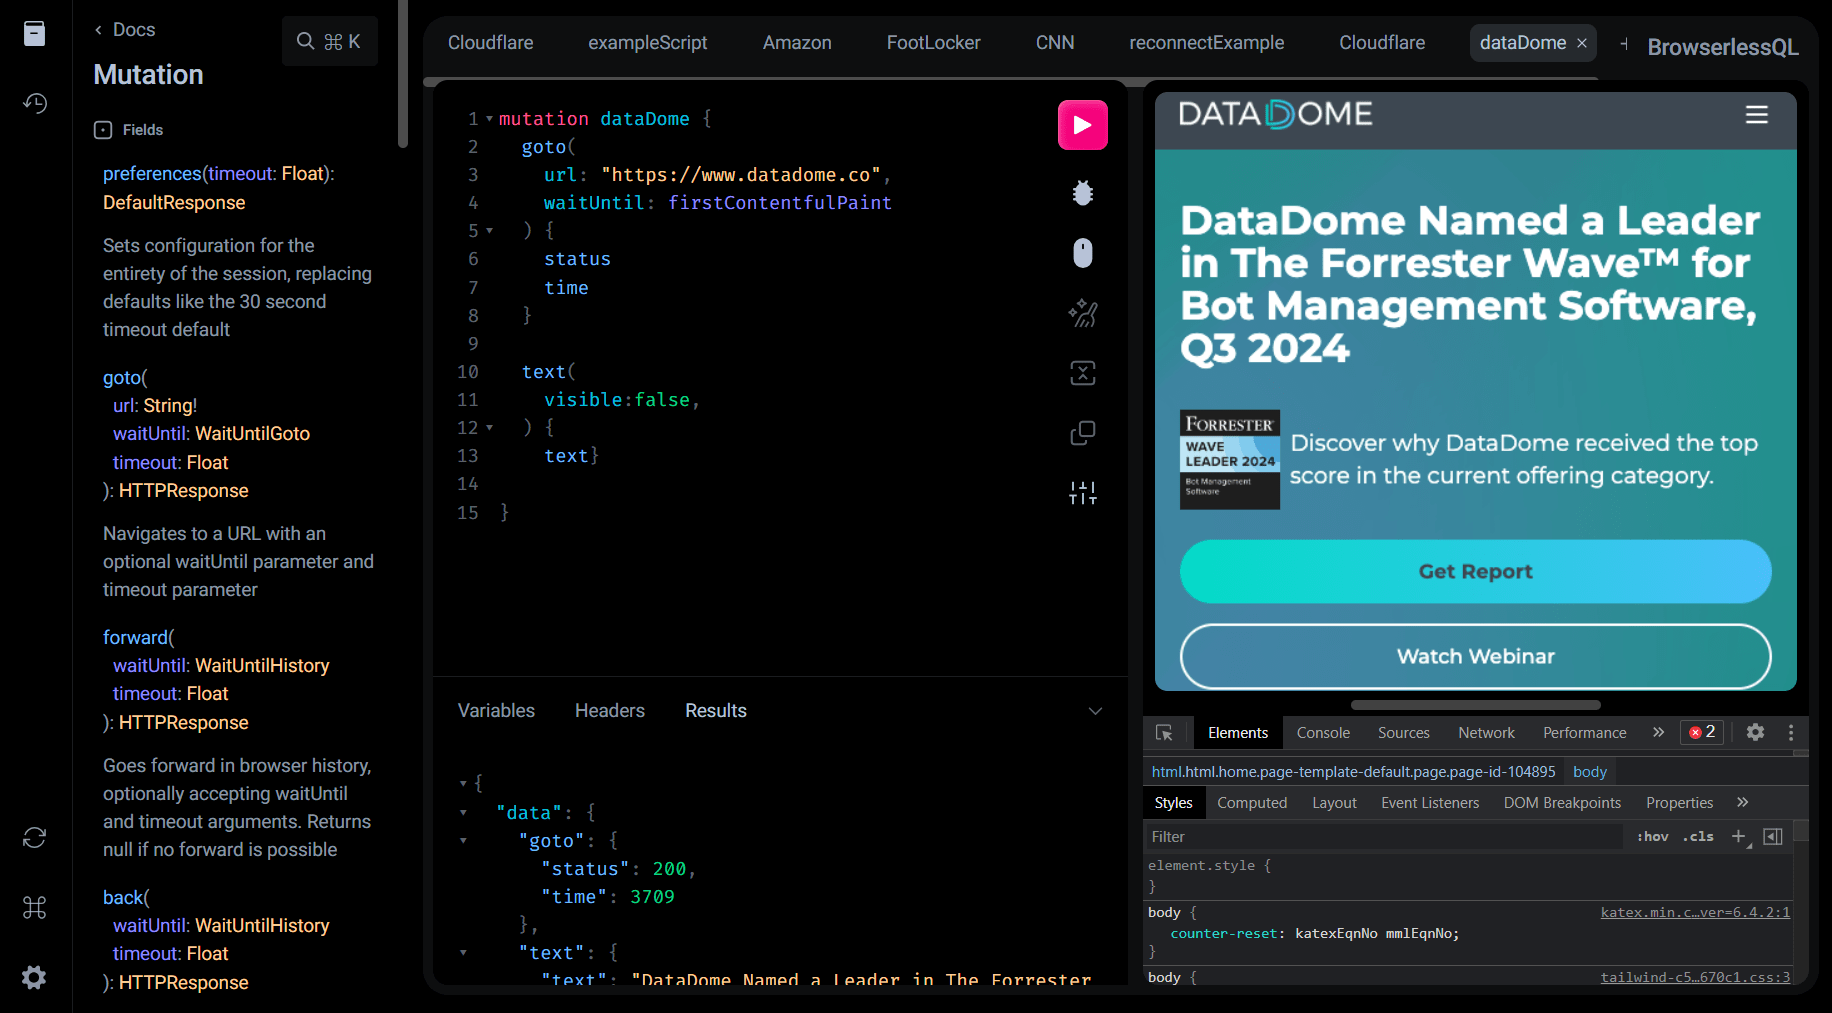Click the Filter styles input field
The width and height of the screenshot is (1832, 1013).
point(1380,837)
